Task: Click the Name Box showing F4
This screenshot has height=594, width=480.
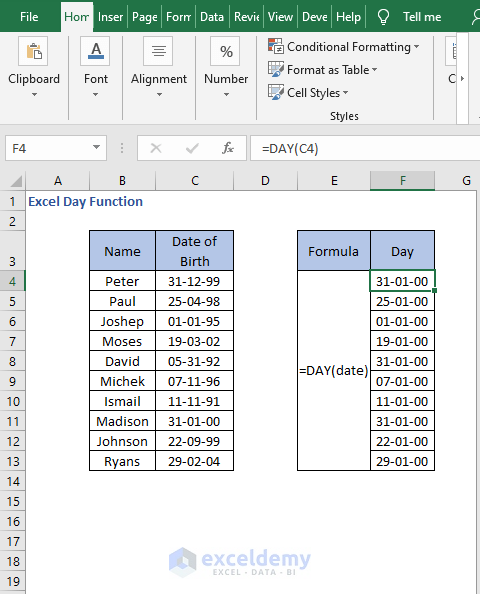Action: [56, 148]
